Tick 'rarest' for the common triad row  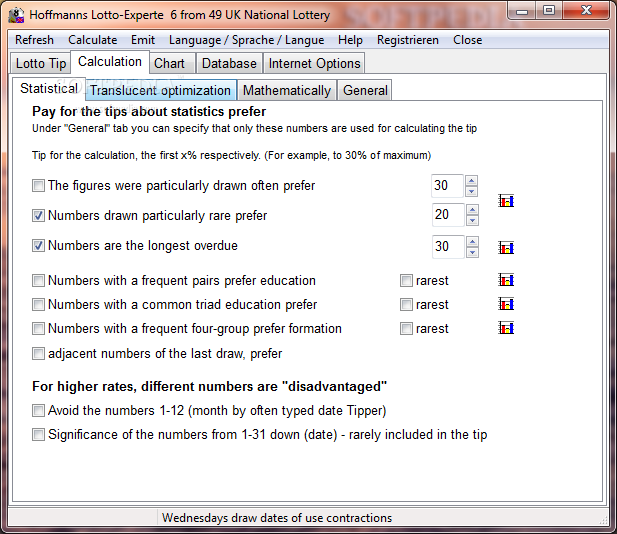point(406,305)
